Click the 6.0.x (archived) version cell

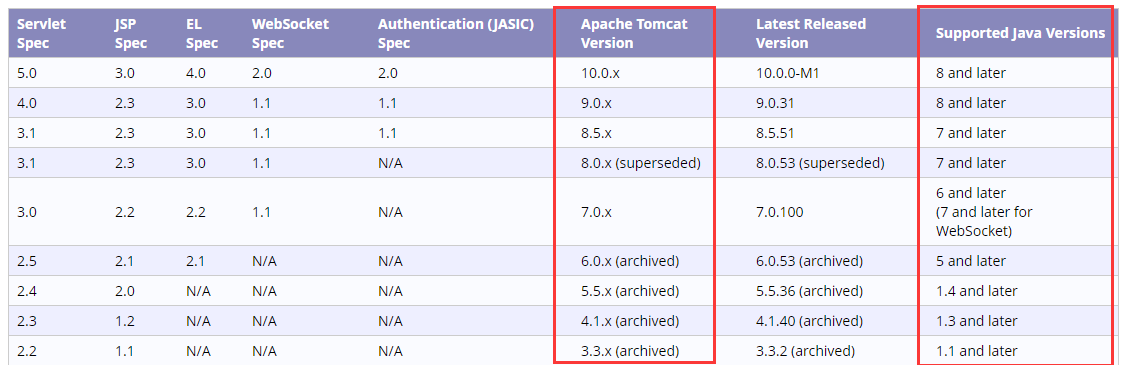629,261
